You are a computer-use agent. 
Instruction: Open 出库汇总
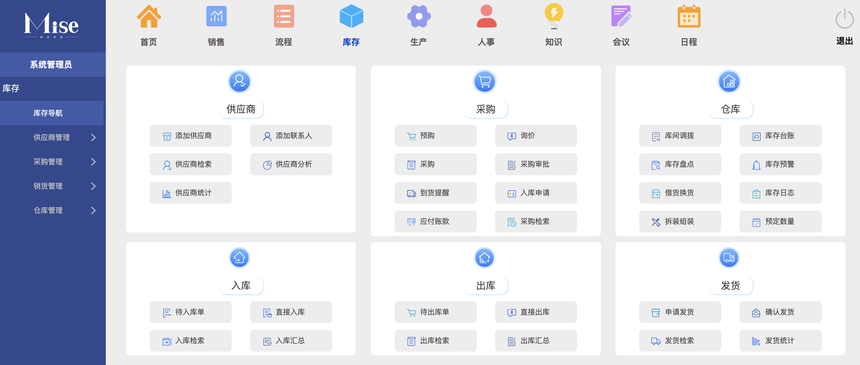coord(536,341)
